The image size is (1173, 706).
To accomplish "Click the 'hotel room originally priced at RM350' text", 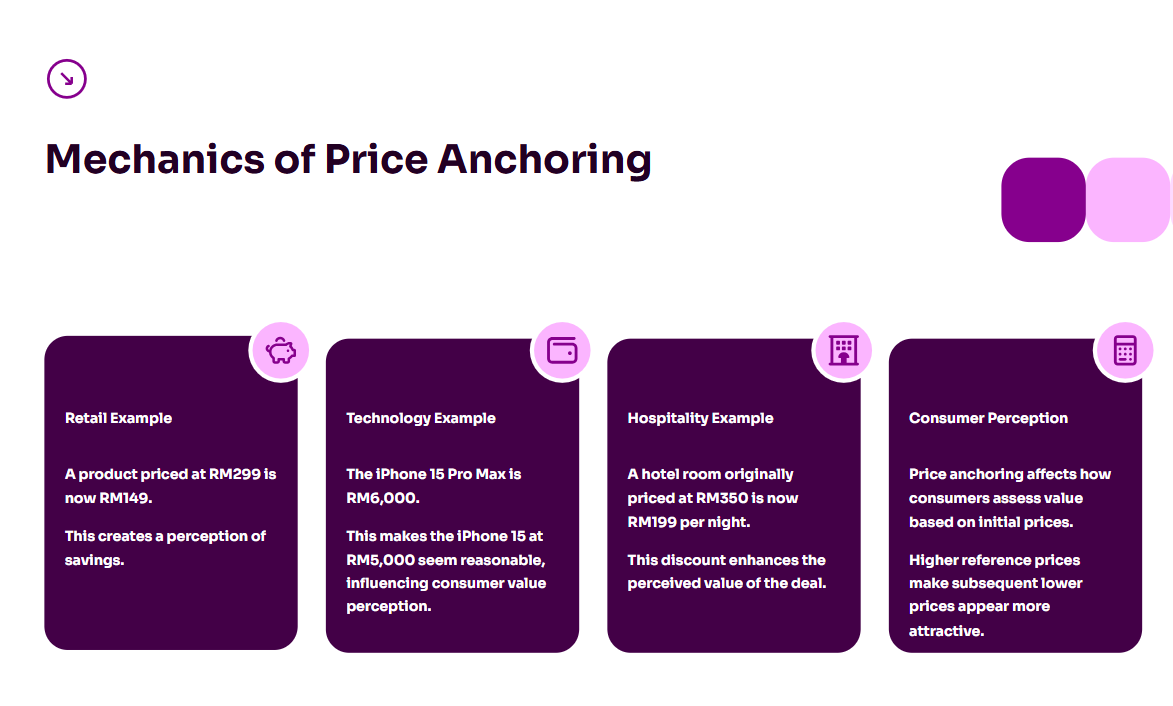I will pos(710,498).
